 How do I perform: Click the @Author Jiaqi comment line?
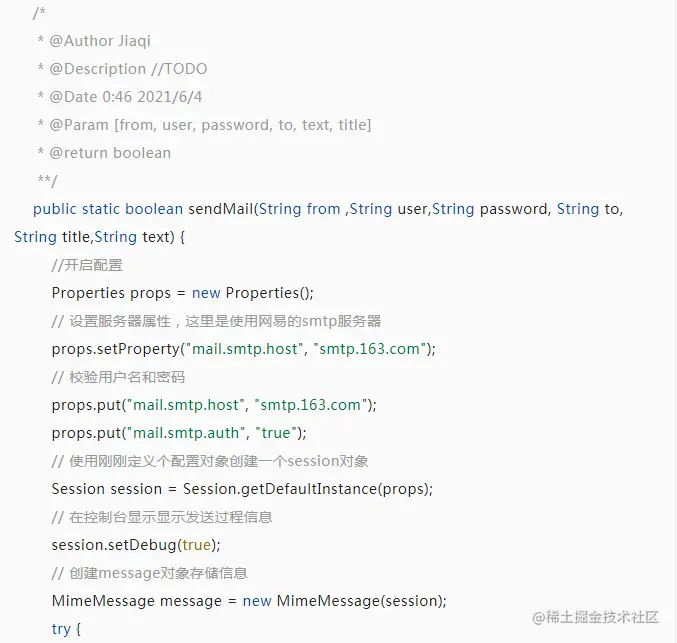pyautogui.click(x=94, y=41)
